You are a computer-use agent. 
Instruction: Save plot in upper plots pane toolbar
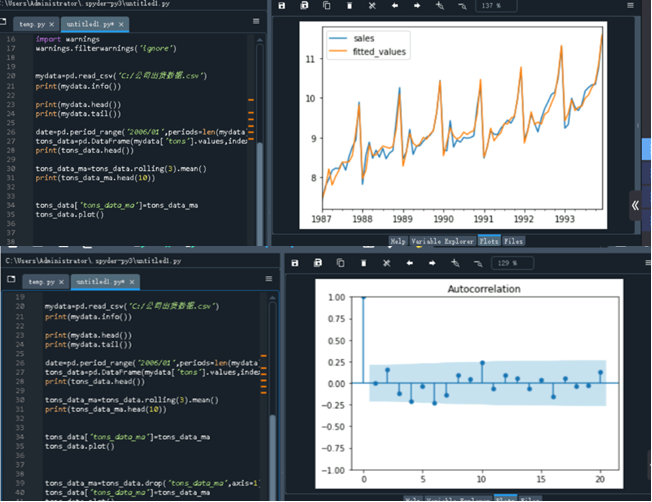(x=282, y=5)
